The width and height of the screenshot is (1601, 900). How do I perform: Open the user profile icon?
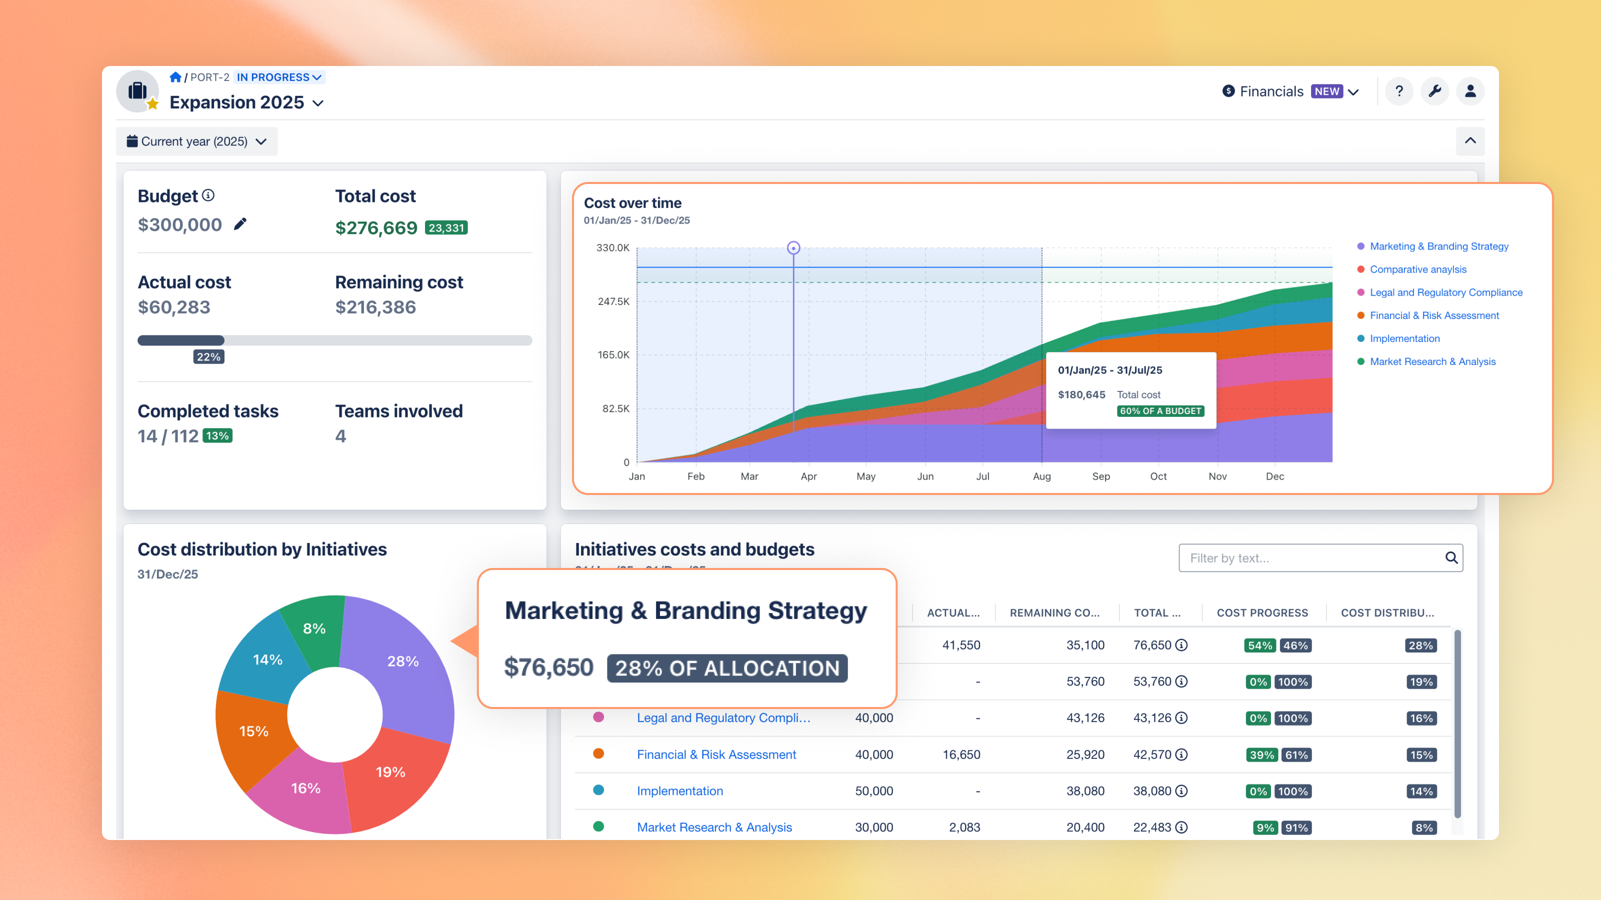[1470, 91]
